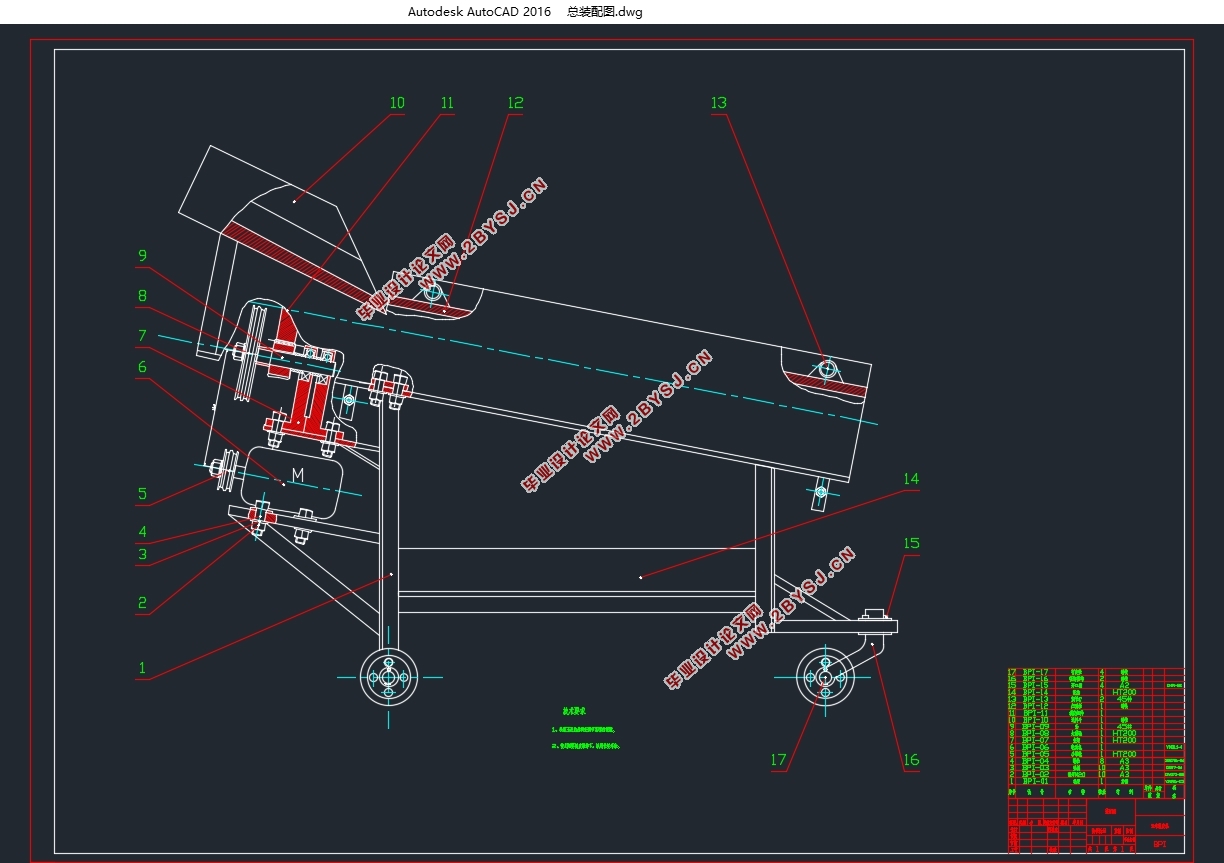This screenshot has height=863, width=1224.
Task: Click part callout number 7
Action: (142, 336)
